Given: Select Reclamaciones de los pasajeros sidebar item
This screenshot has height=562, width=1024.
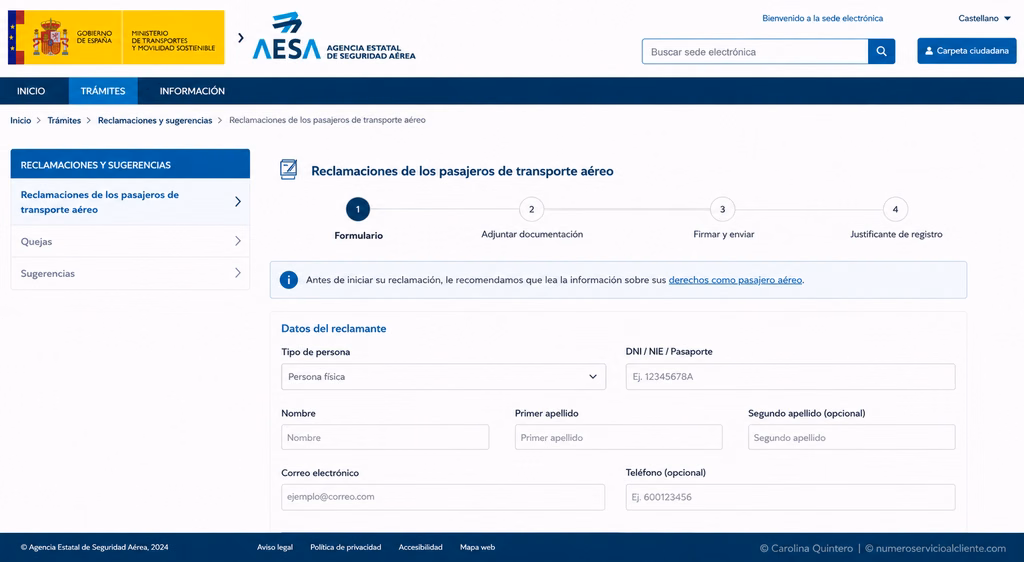Looking at the screenshot, I should pyautogui.click(x=130, y=202).
